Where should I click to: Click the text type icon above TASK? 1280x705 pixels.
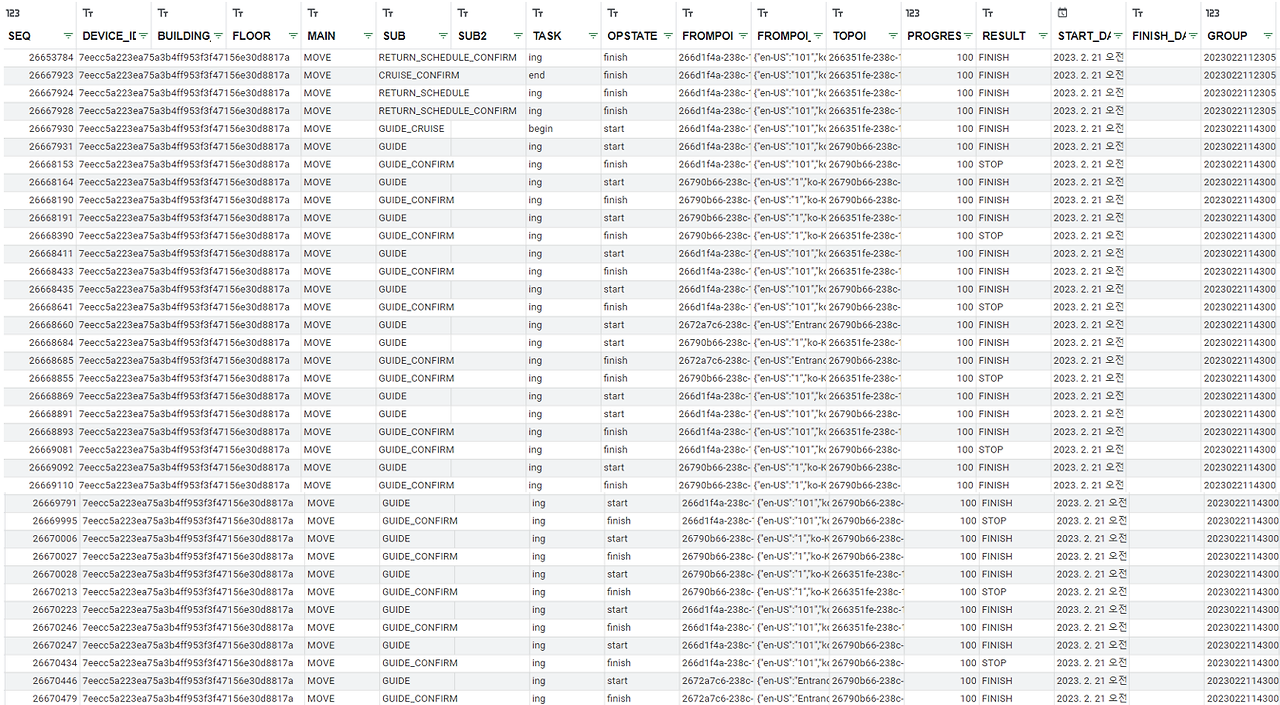tap(538, 13)
